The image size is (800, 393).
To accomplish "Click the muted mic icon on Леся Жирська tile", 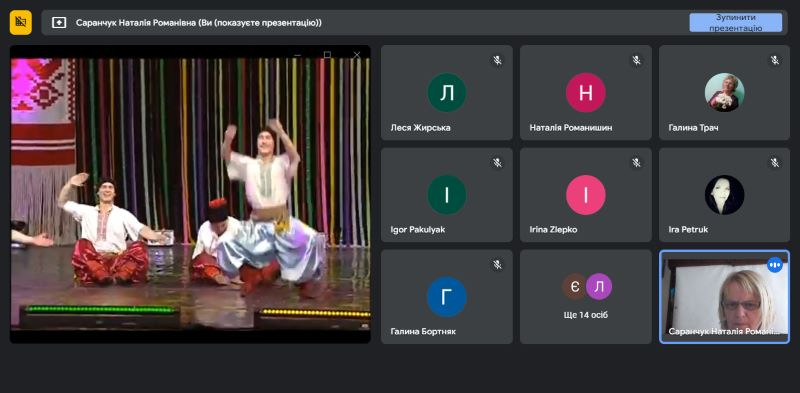I will (x=497, y=60).
